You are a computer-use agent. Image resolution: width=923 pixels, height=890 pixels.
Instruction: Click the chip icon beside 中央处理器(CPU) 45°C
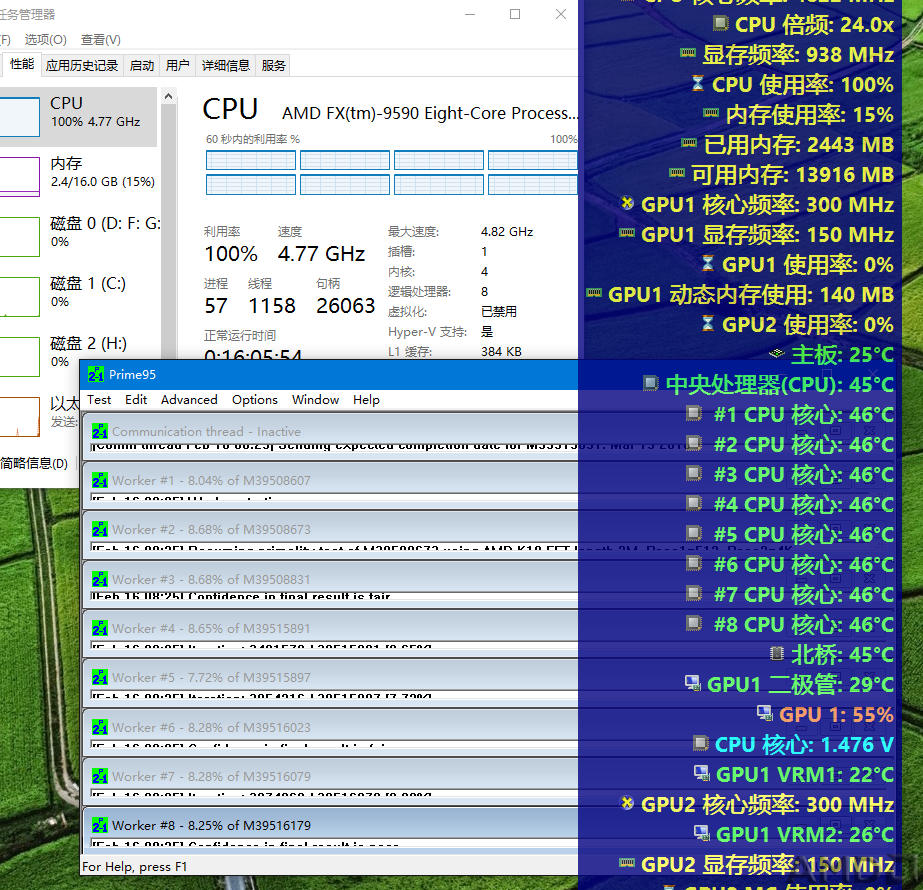(x=650, y=383)
